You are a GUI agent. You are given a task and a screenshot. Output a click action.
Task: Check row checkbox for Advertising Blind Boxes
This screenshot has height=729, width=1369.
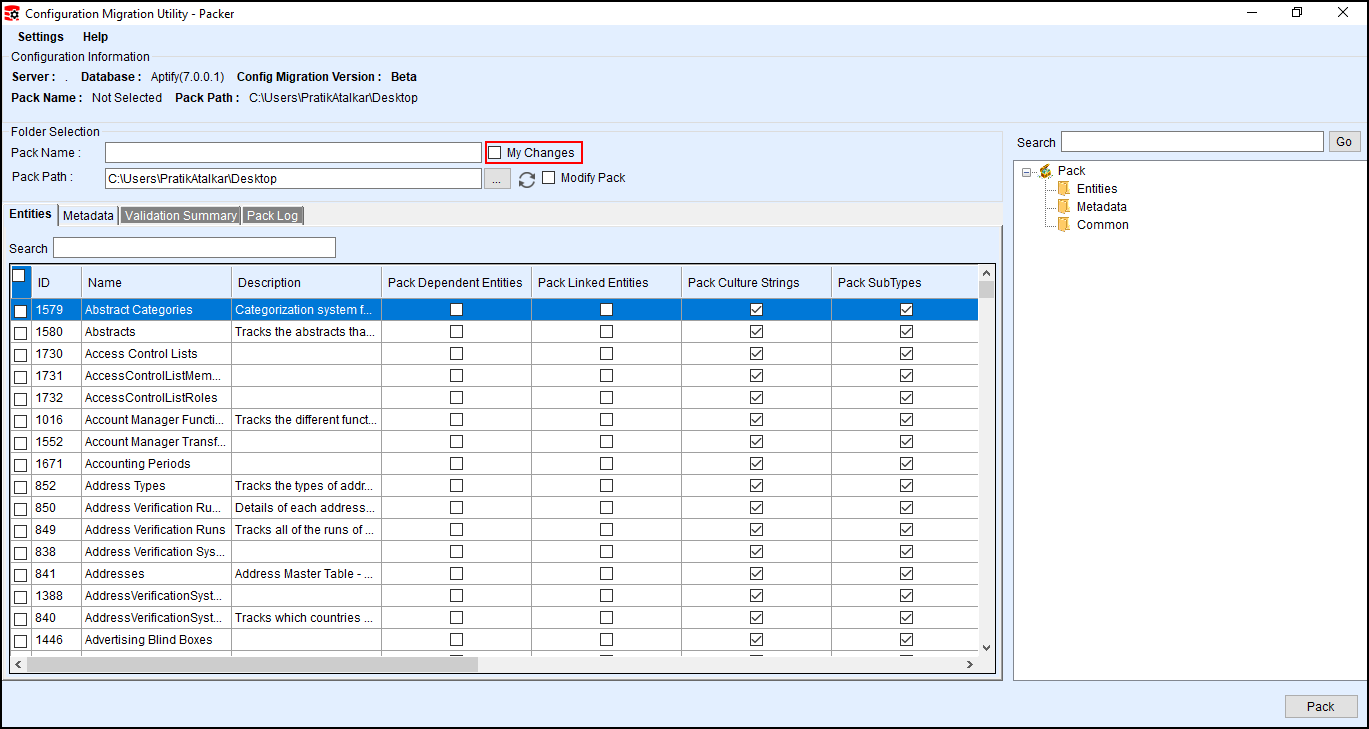20,640
